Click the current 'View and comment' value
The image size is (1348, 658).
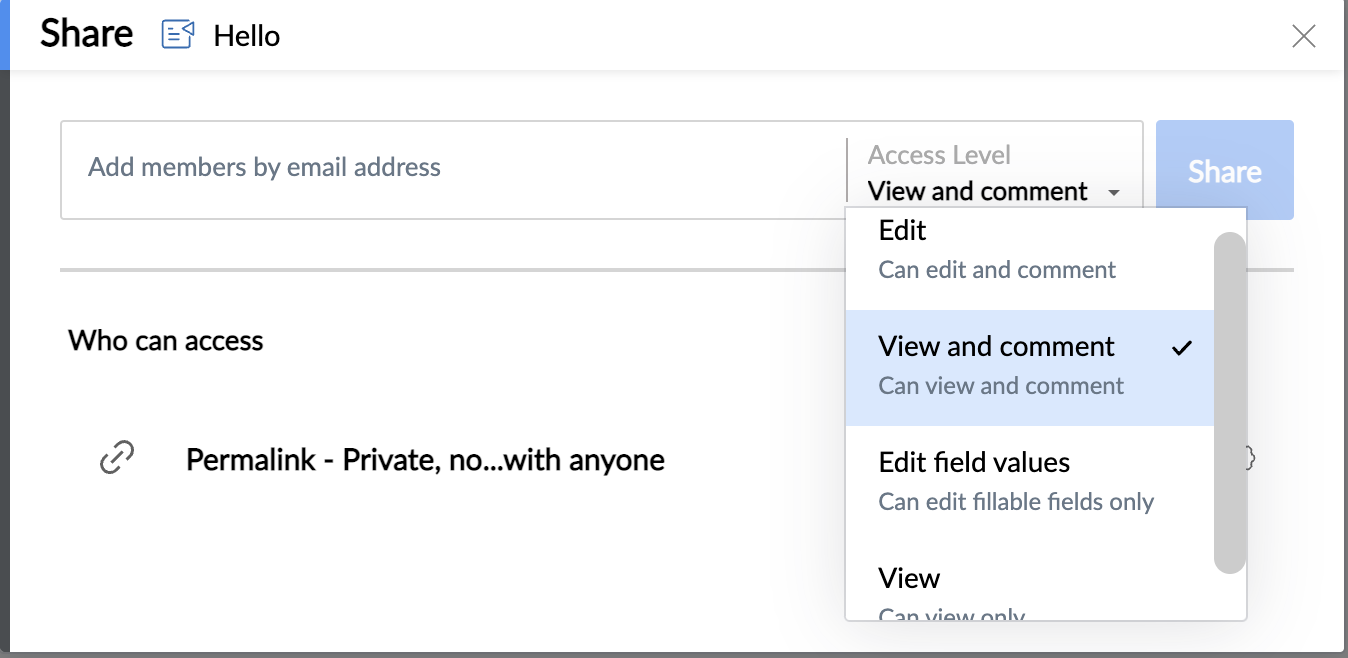[x=977, y=191]
